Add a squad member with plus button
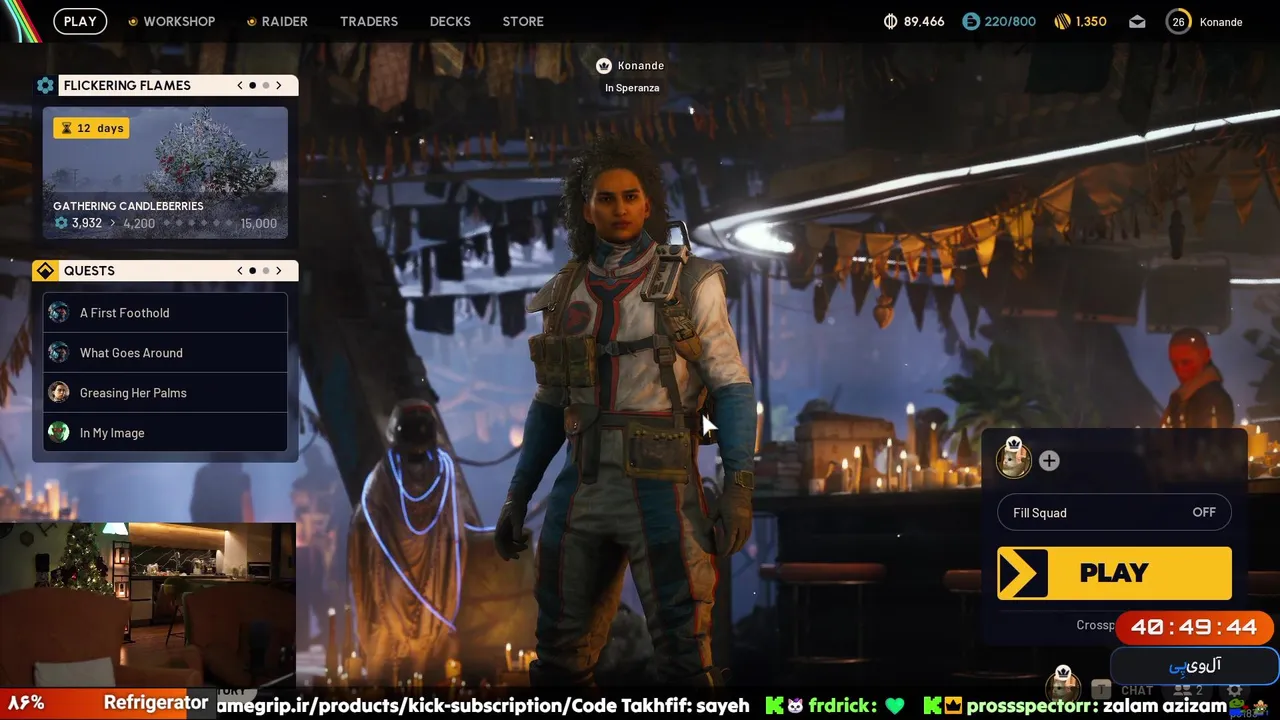The height and width of the screenshot is (720, 1280). pos(1049,460)
